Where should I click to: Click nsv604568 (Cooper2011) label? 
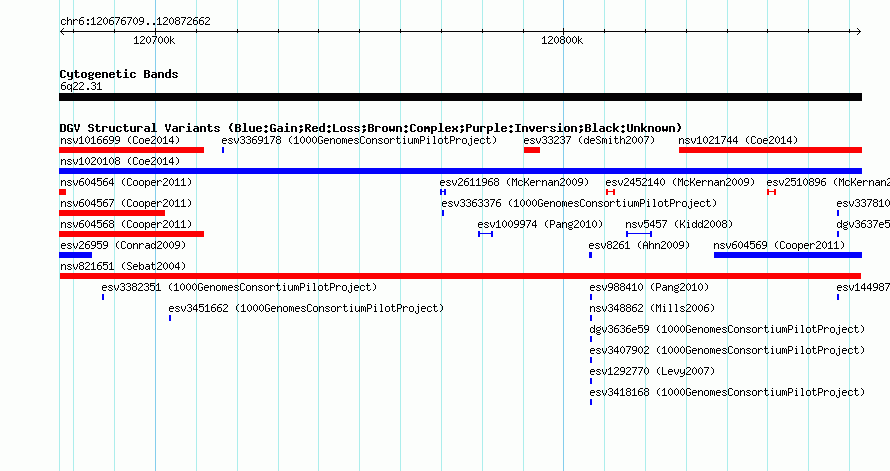point(126,224)
